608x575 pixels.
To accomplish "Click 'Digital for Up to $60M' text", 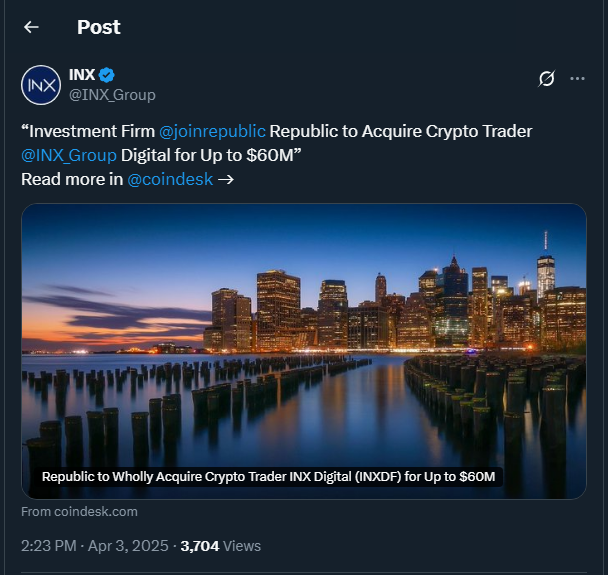I will pos(211,155).
